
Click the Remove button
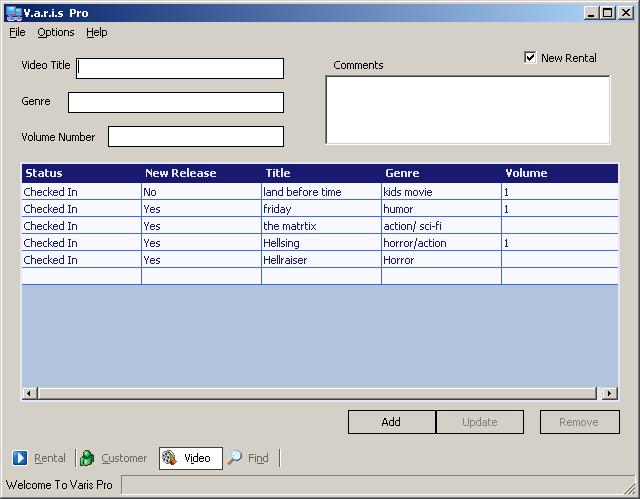click(578, 422)
